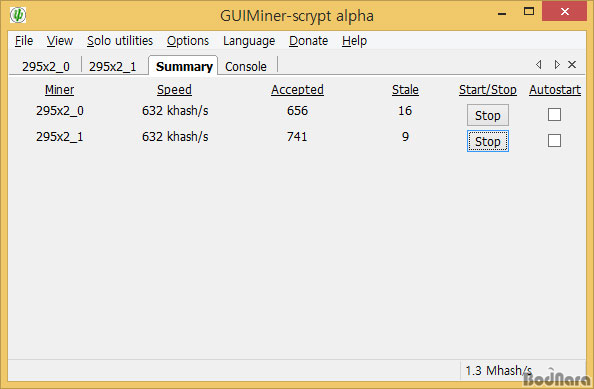594x389 pixels.
Task: Stop the 295x2_1 miner
Action: [x=488, y=141]
